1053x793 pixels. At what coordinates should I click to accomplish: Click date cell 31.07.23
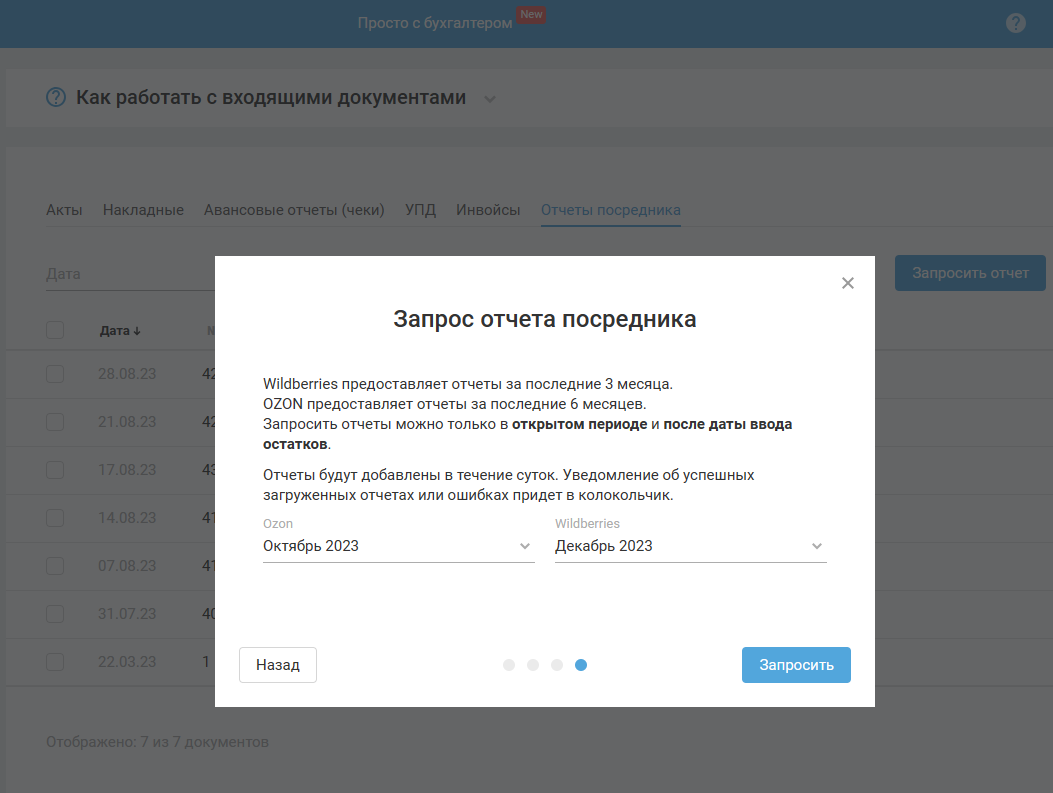(127, 614)
